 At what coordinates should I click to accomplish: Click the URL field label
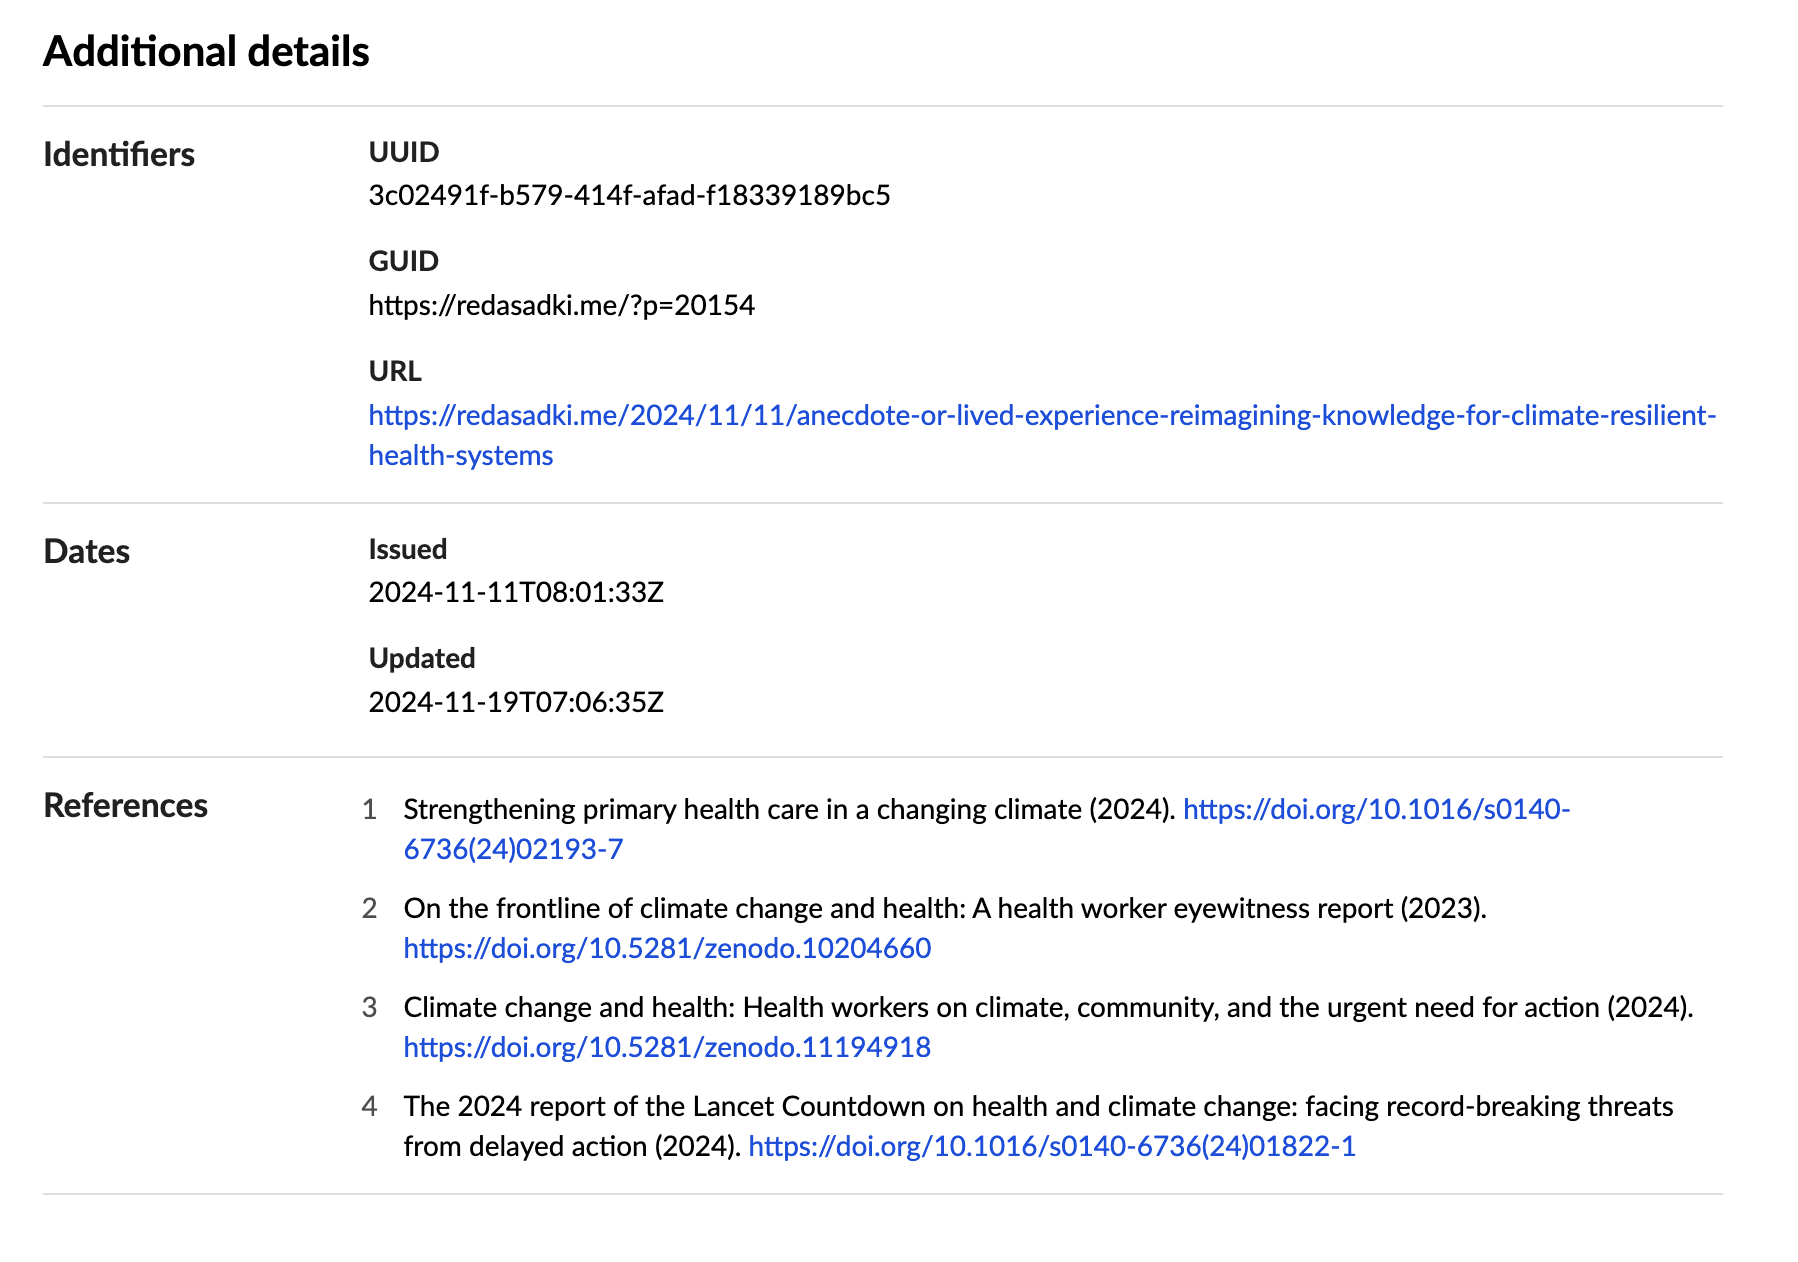point(395,371)
